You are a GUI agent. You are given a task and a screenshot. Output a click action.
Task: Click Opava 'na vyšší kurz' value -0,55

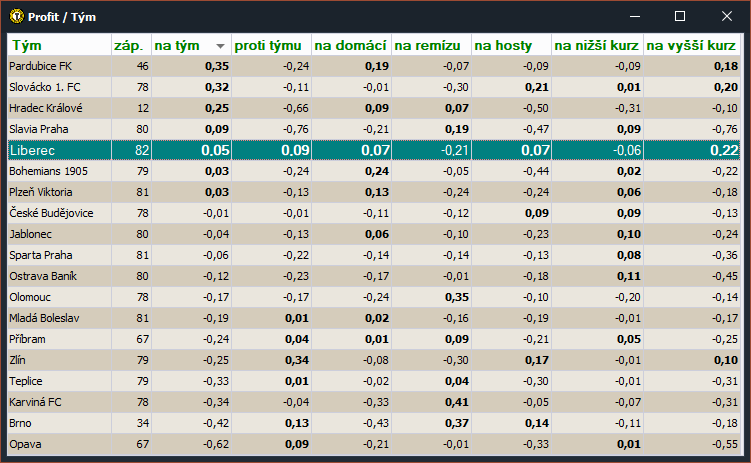point(725,444)
